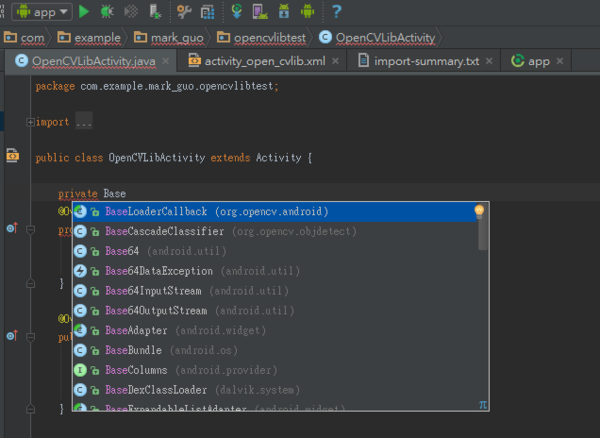This screenshot has height=438, width=600.
Task: Switch to the activity_open_cvlib.xml tab
Action: 264,61
